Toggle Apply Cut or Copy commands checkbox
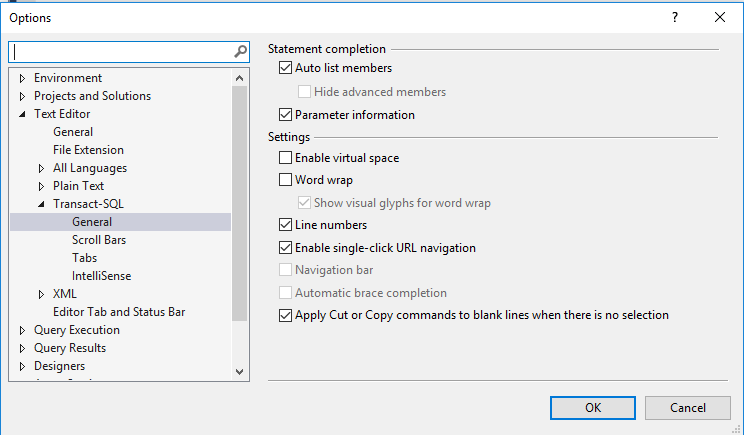This screenshot has width=744, height=435. [285, 315]
